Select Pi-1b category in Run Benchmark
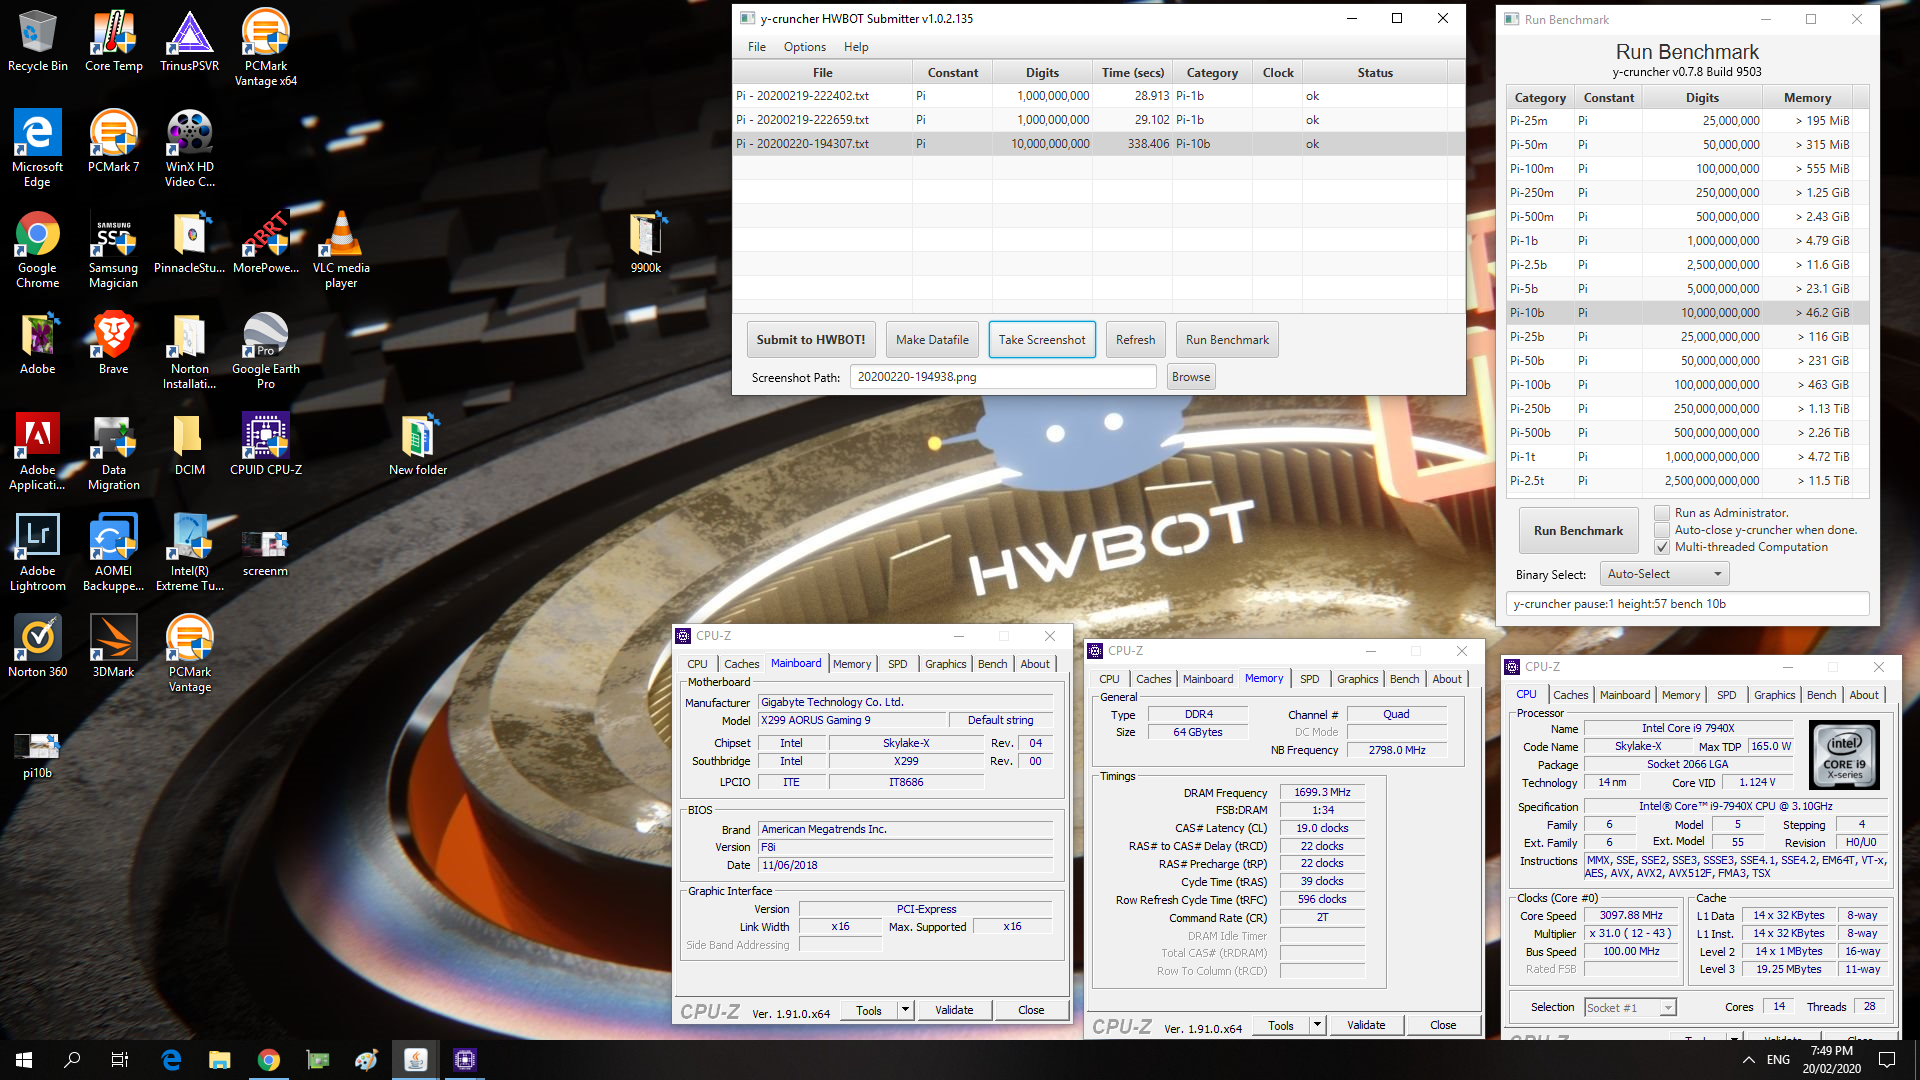 click(1687, 241)
